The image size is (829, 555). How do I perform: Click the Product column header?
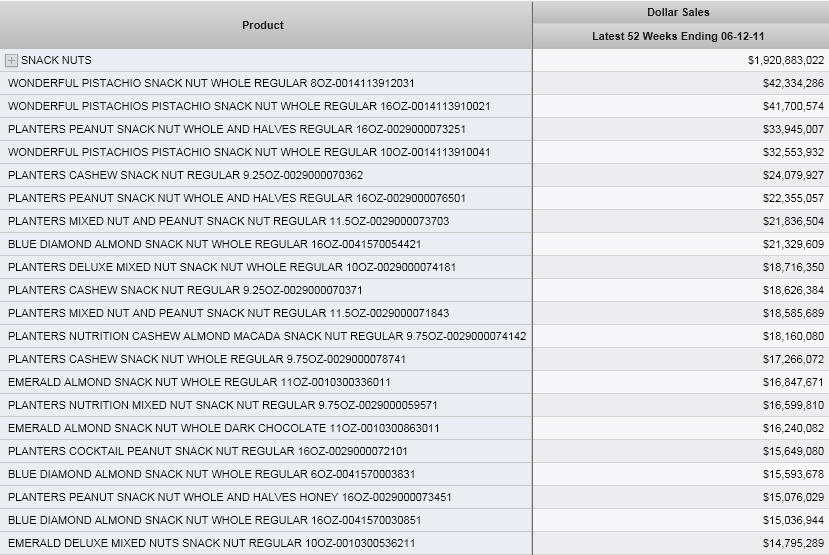tap(263, 25)
